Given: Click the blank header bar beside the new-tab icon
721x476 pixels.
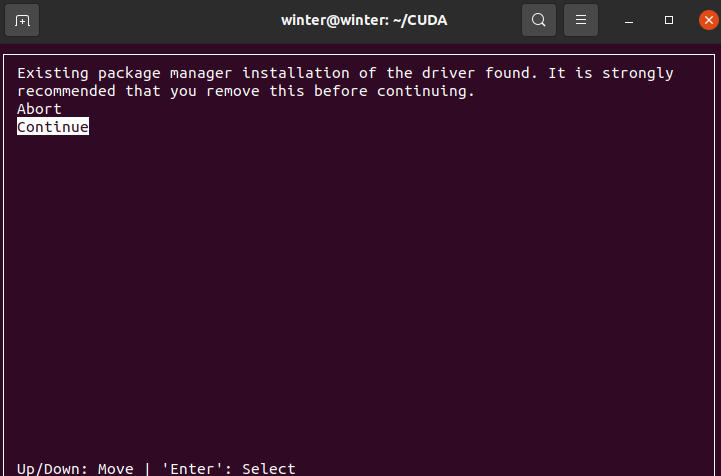Looking at the screenshot, I should coord(156,20).
